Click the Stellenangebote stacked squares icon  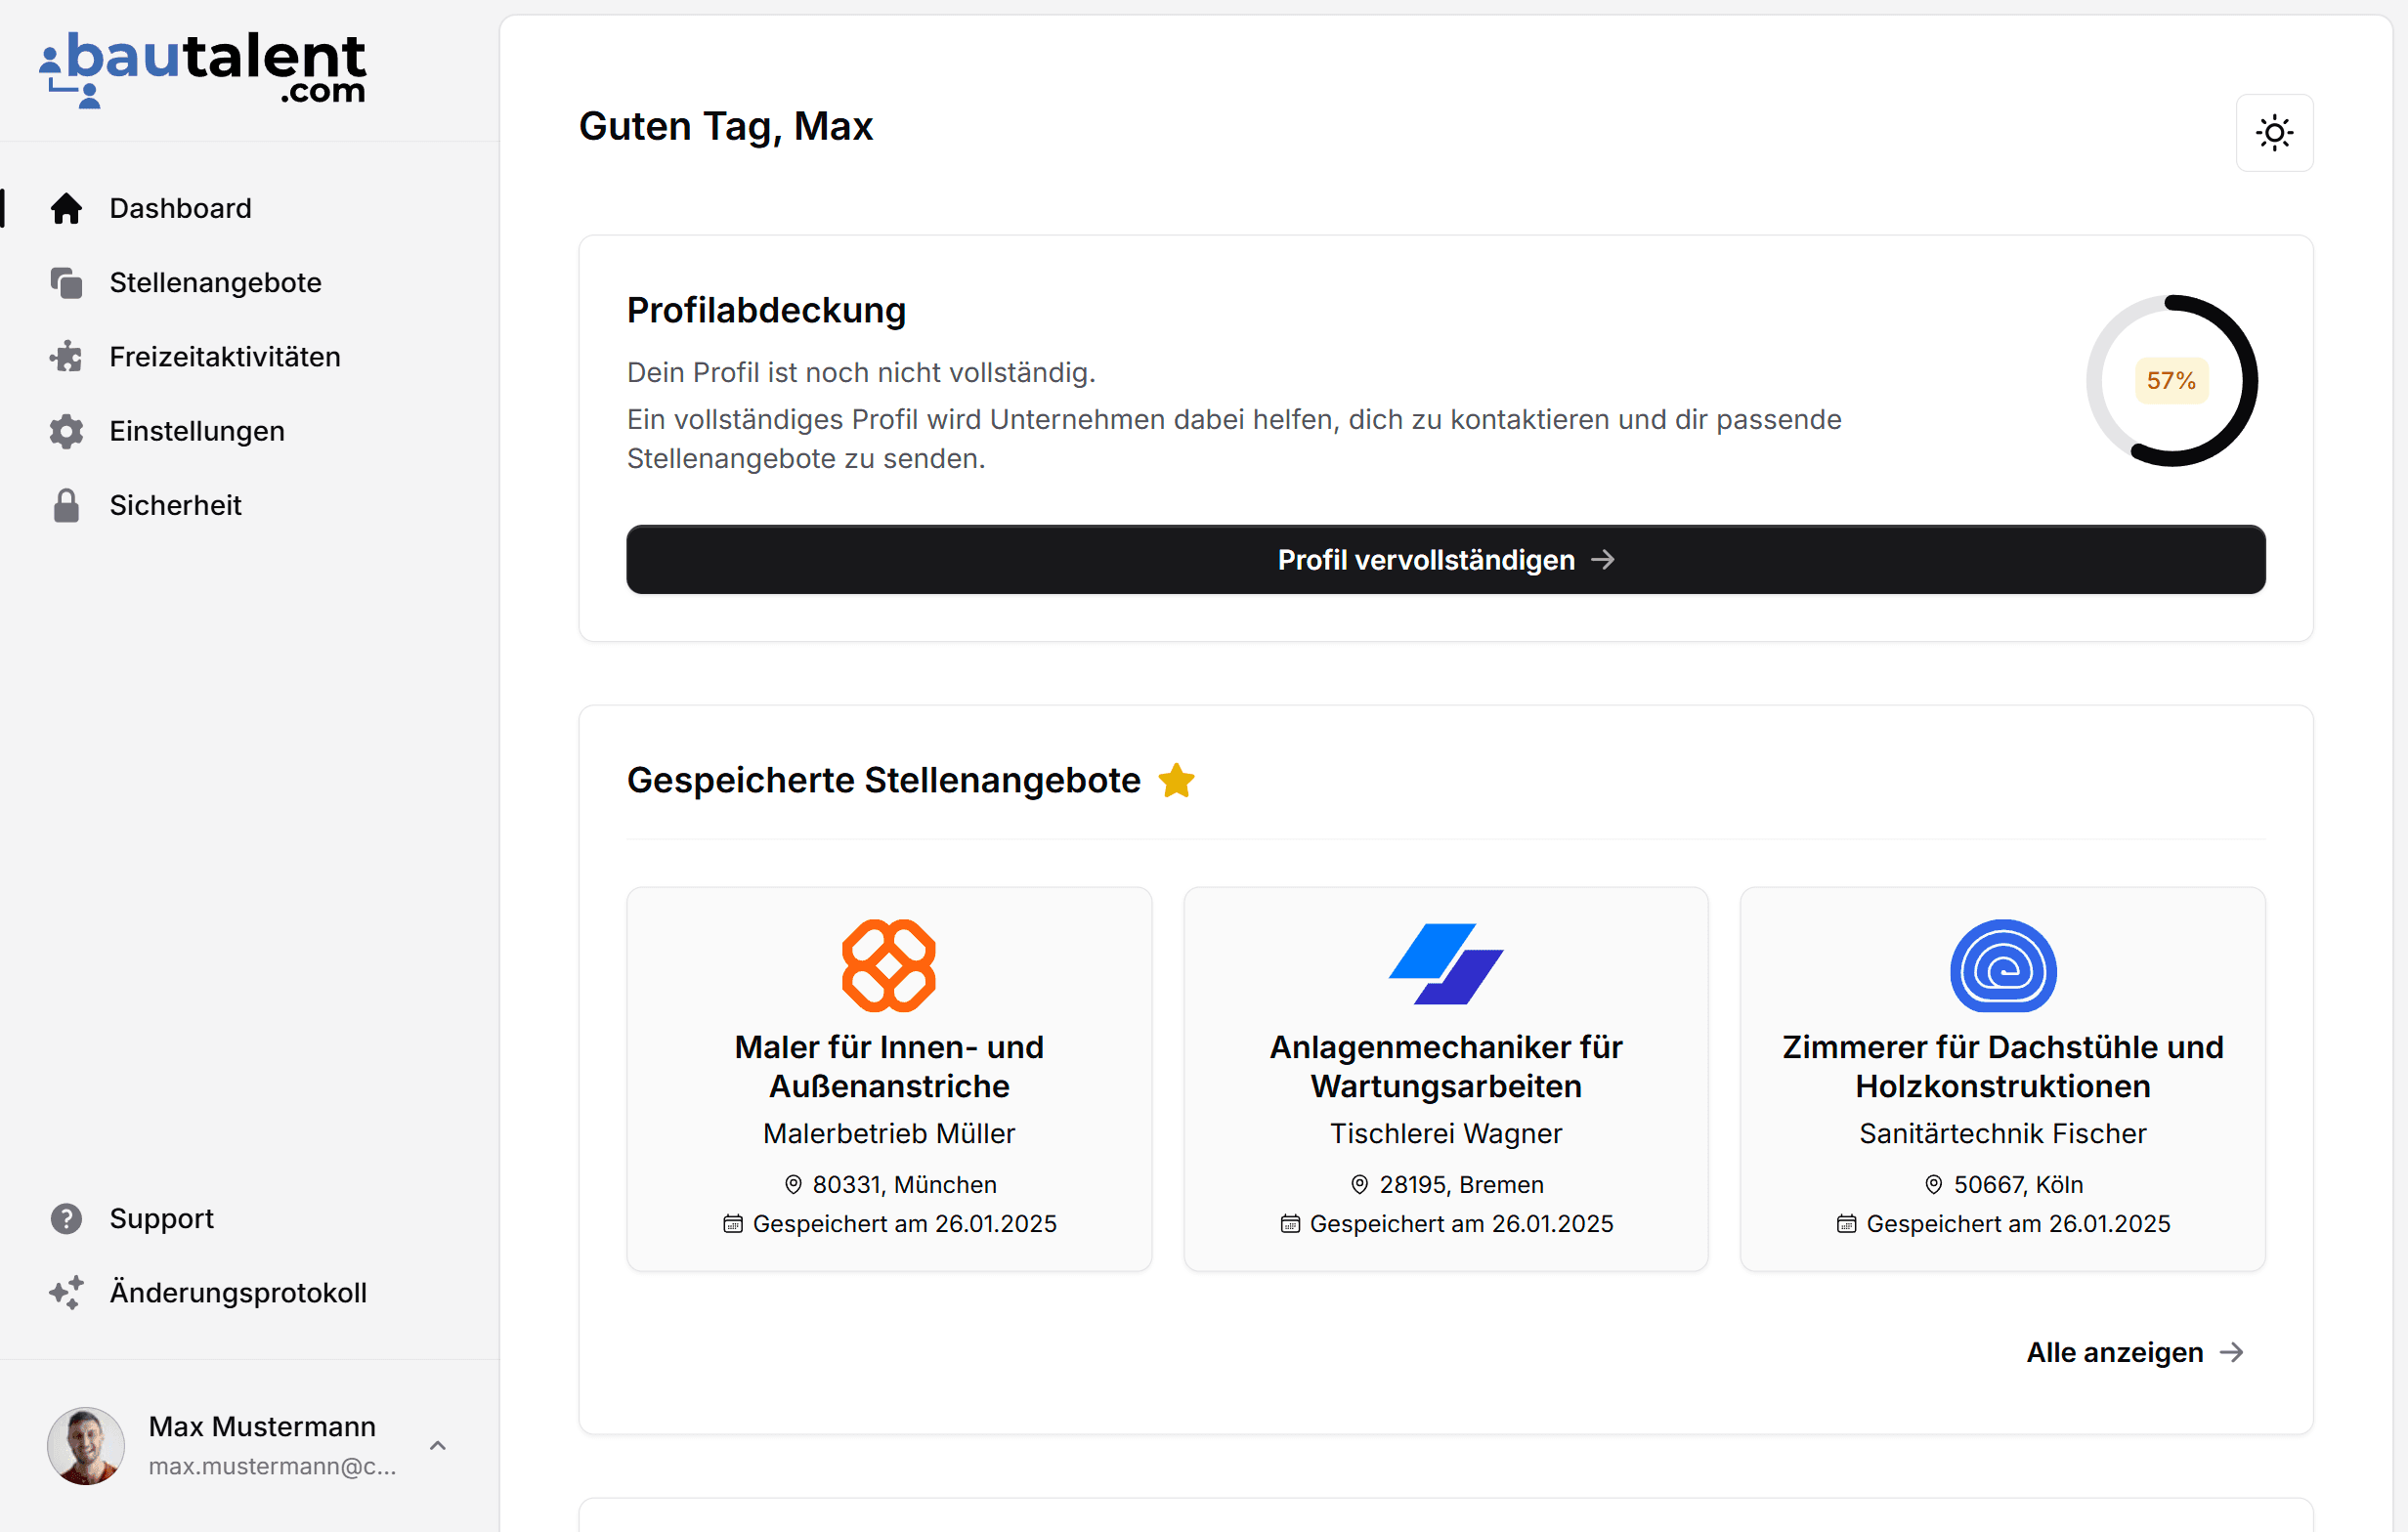(66, 283)
